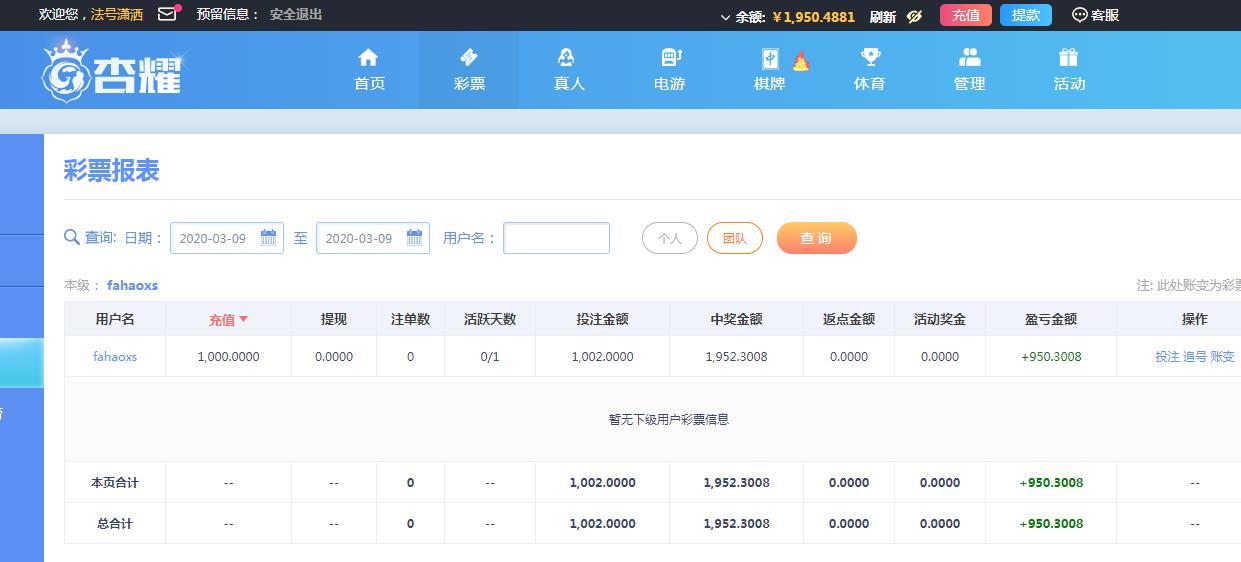
Task: Click the gift box icon
Action: (1068, 57)
